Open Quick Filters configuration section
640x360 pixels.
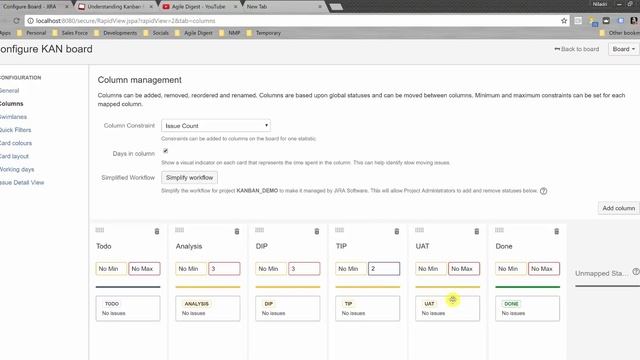pos(15,130)
